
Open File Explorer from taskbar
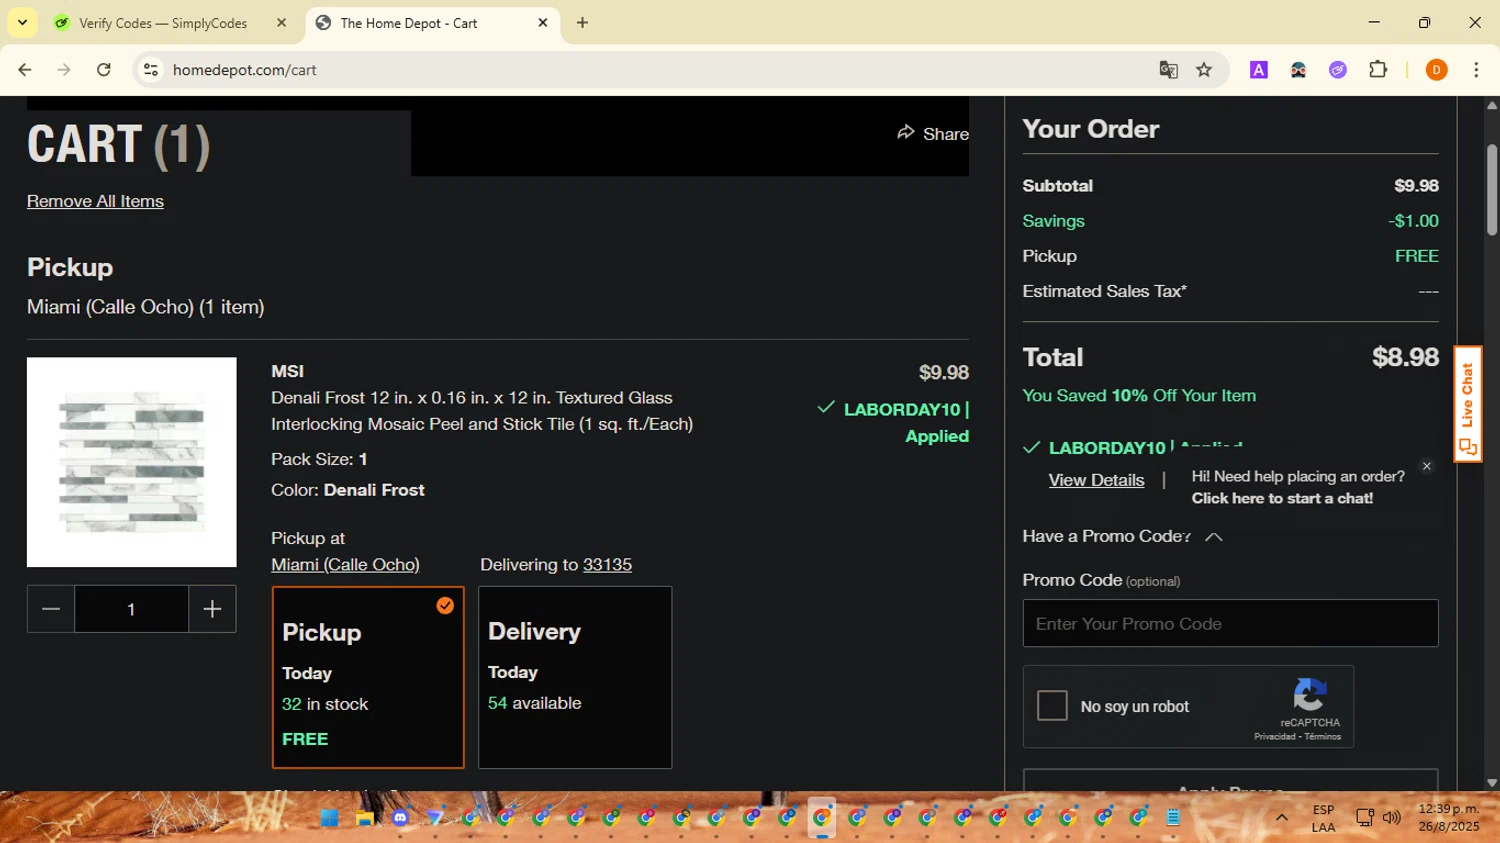coord(364,818)
